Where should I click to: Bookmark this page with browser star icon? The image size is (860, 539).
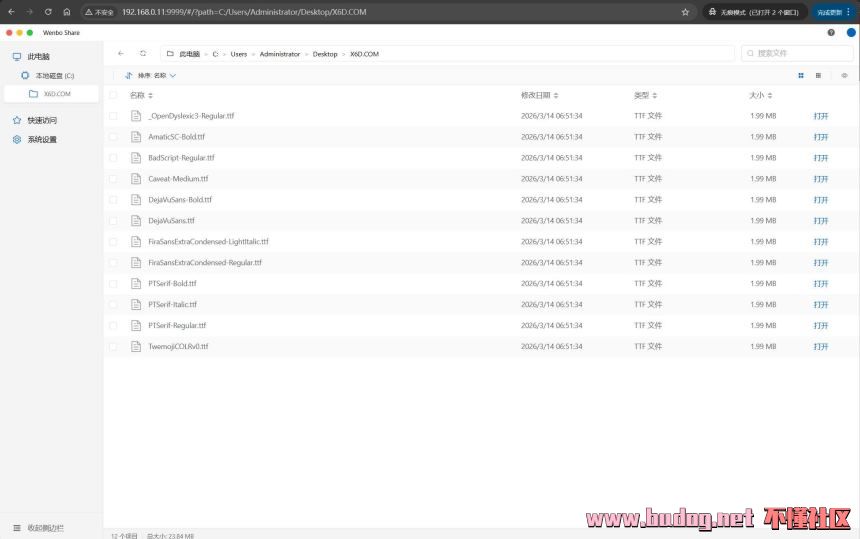pos(685,12)
